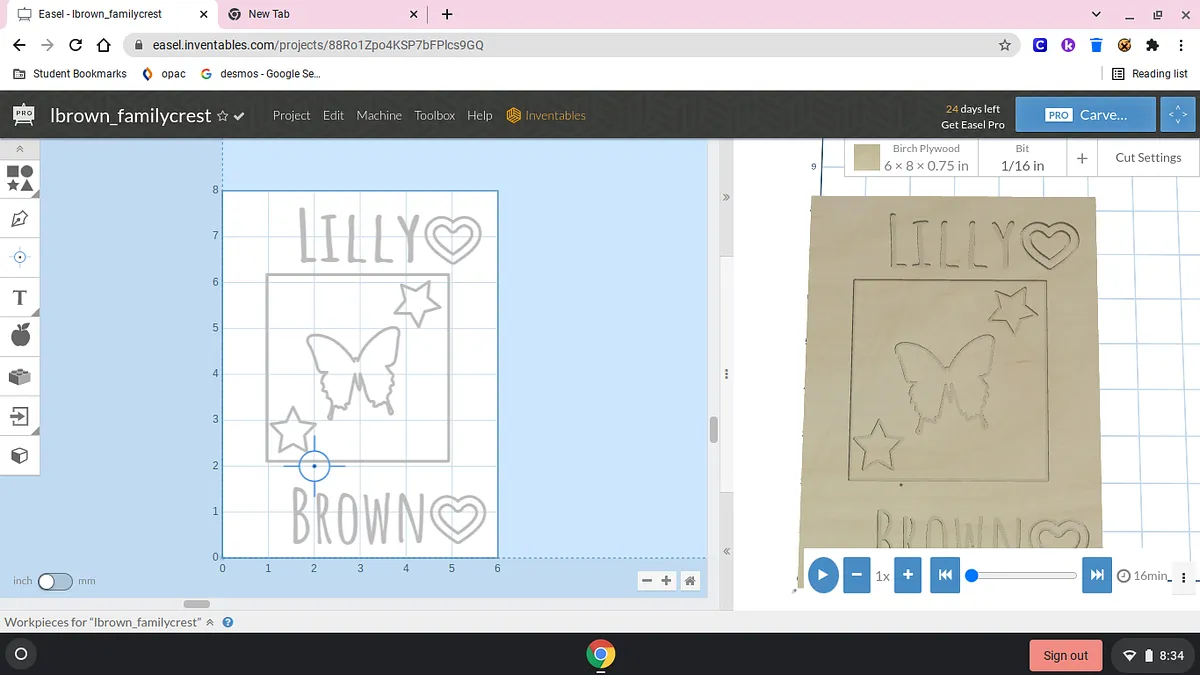Image resolution: width=1200 pixels, height=675 pixels.
Task: Click the Carve button
Action: click(x=1085, y=115)
